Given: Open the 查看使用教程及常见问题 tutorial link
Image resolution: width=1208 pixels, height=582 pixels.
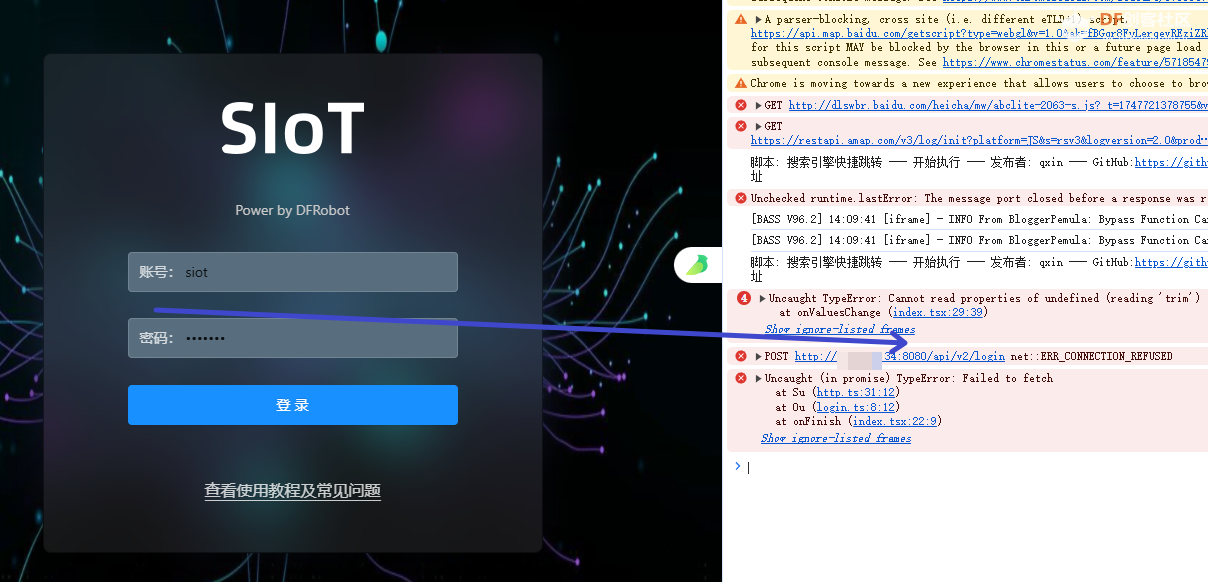Looking at the screenshot, I should tap(292, 491).
